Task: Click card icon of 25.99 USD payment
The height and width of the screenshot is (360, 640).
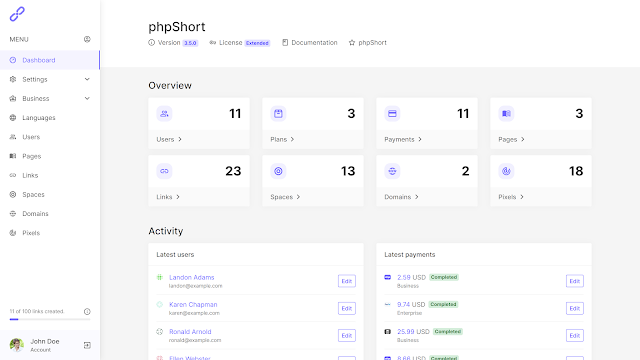Action: (388, 331)
